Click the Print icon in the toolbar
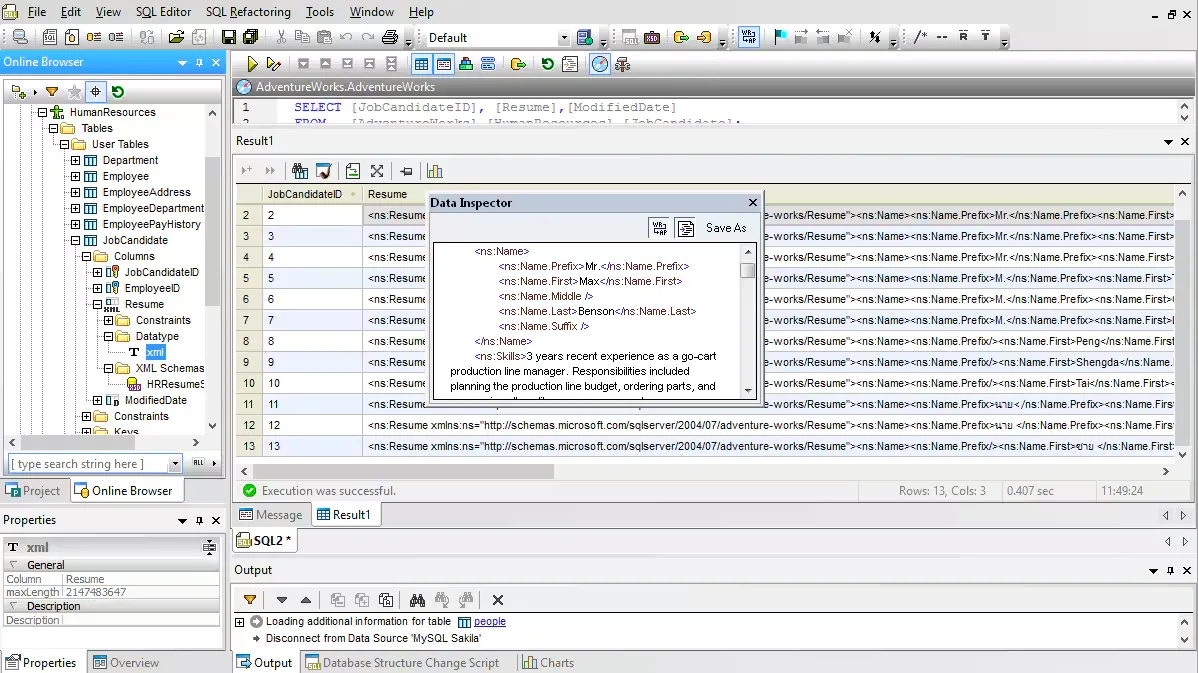The width and height of the screenshot is (1198, 673). (x=390, y=38)
